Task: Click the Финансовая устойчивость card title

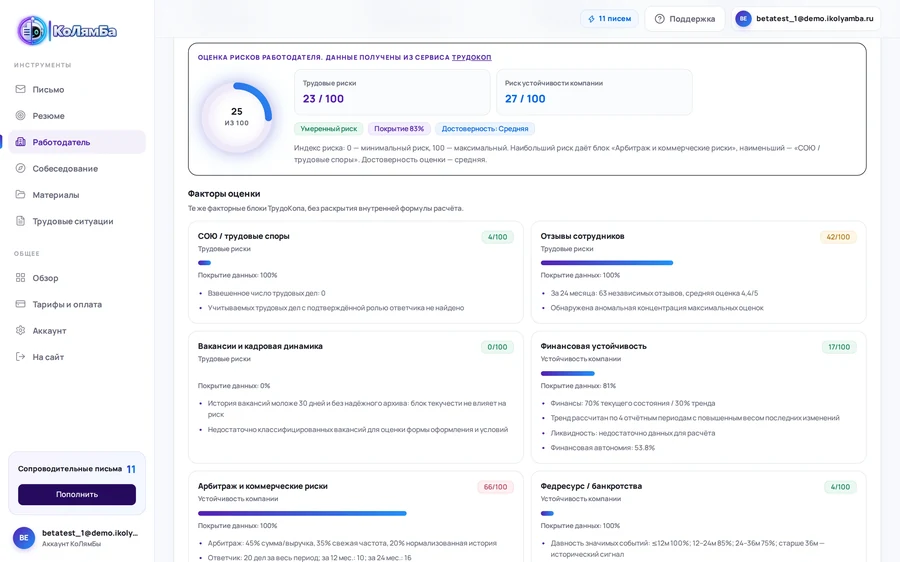Action: click(x=593, y=346)
